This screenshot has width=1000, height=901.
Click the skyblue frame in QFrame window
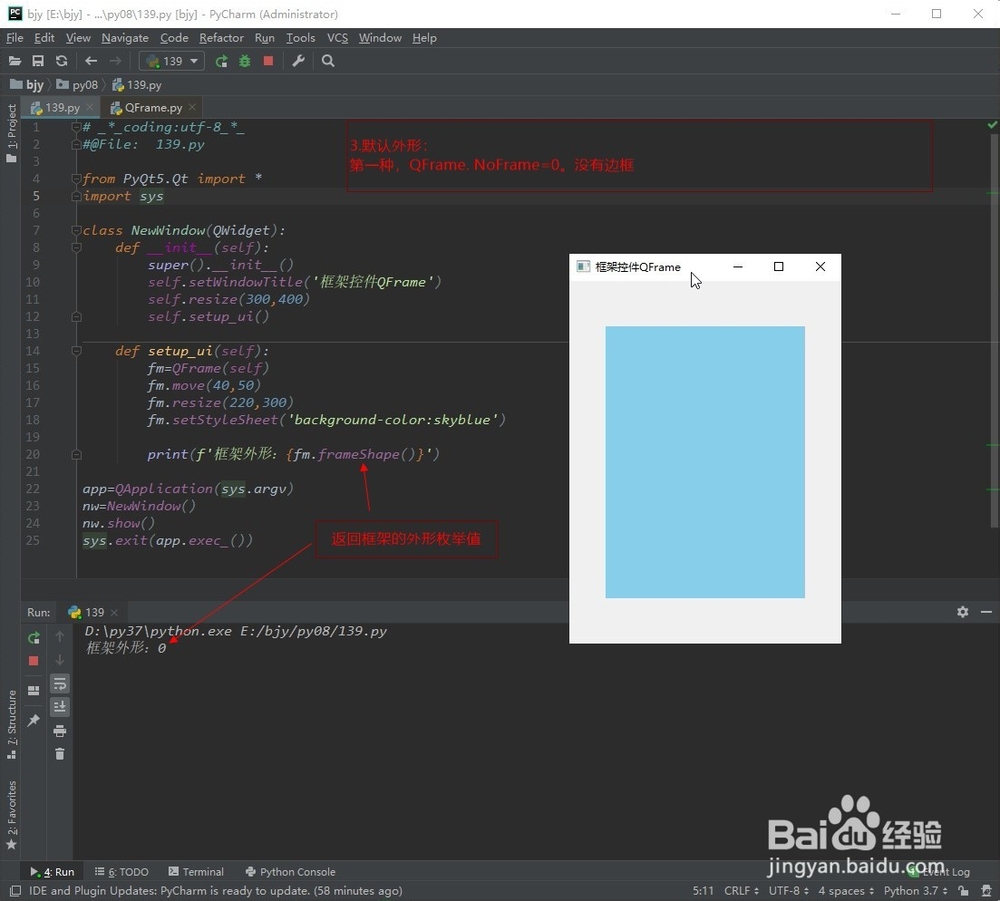pos(705,462)
